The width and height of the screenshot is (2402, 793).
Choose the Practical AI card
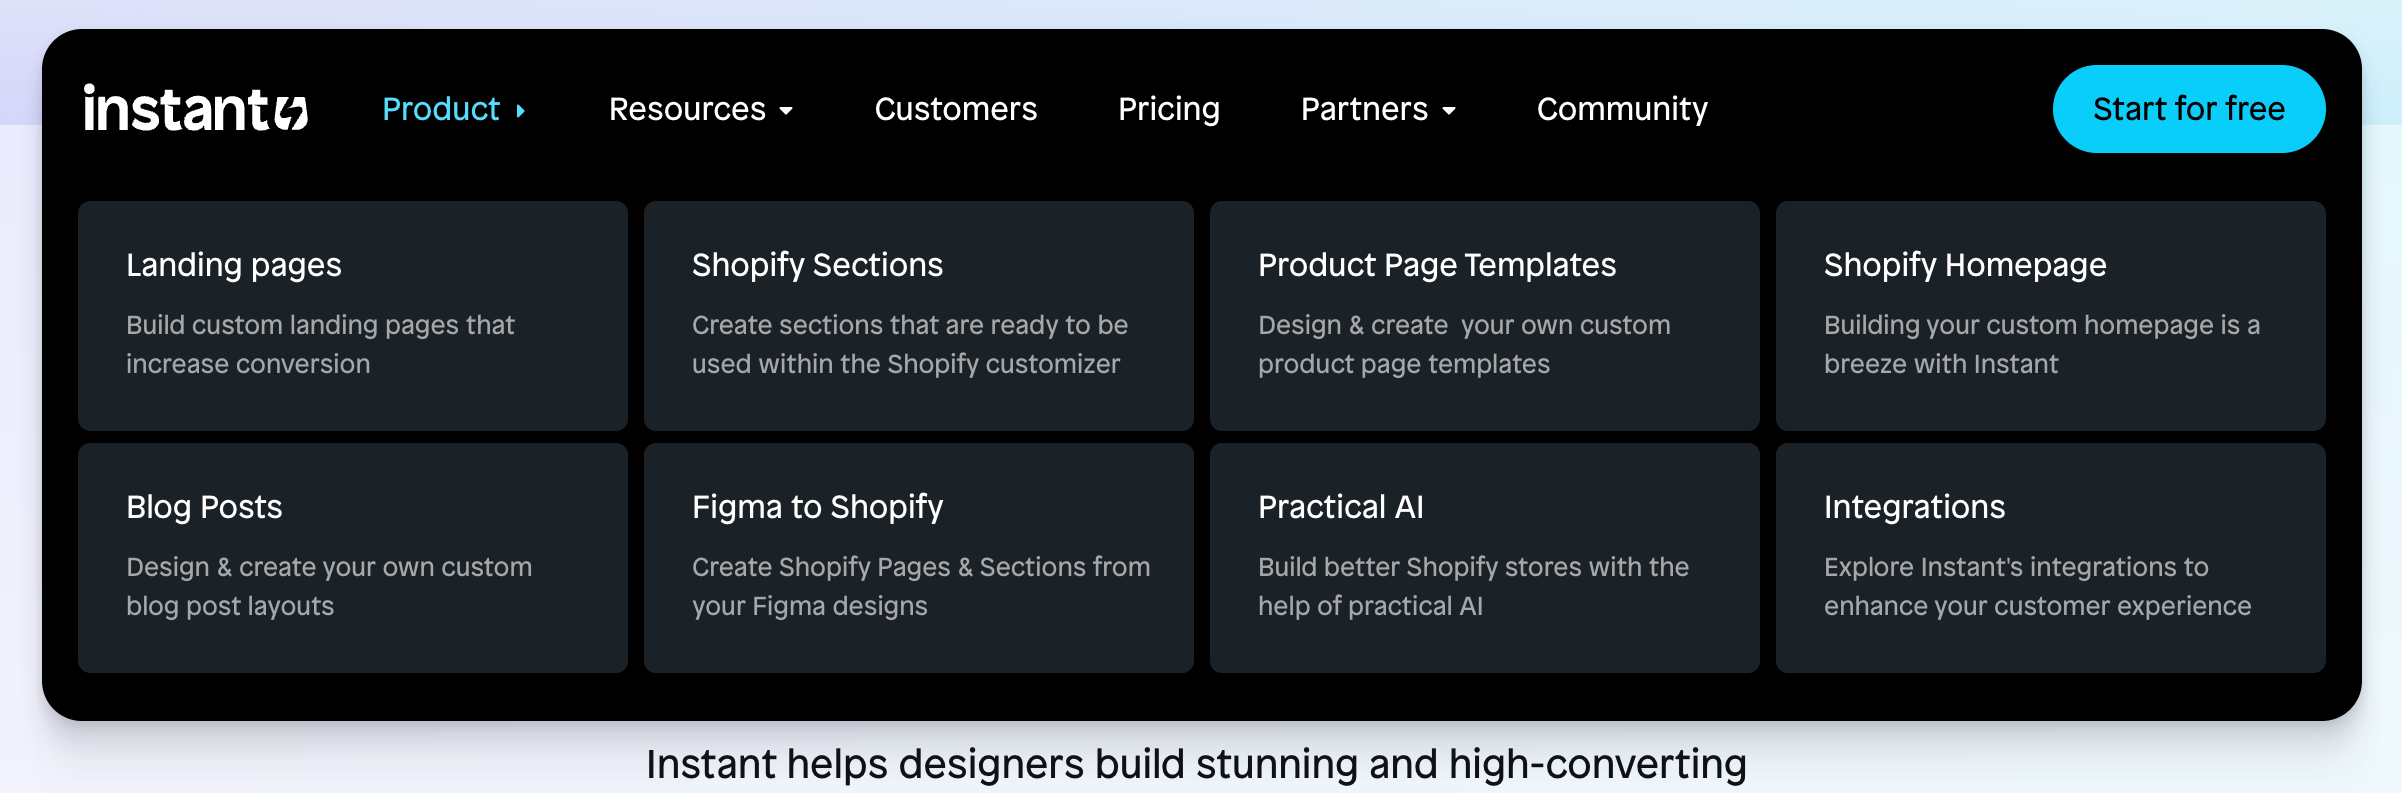(x=1485, y=557)
